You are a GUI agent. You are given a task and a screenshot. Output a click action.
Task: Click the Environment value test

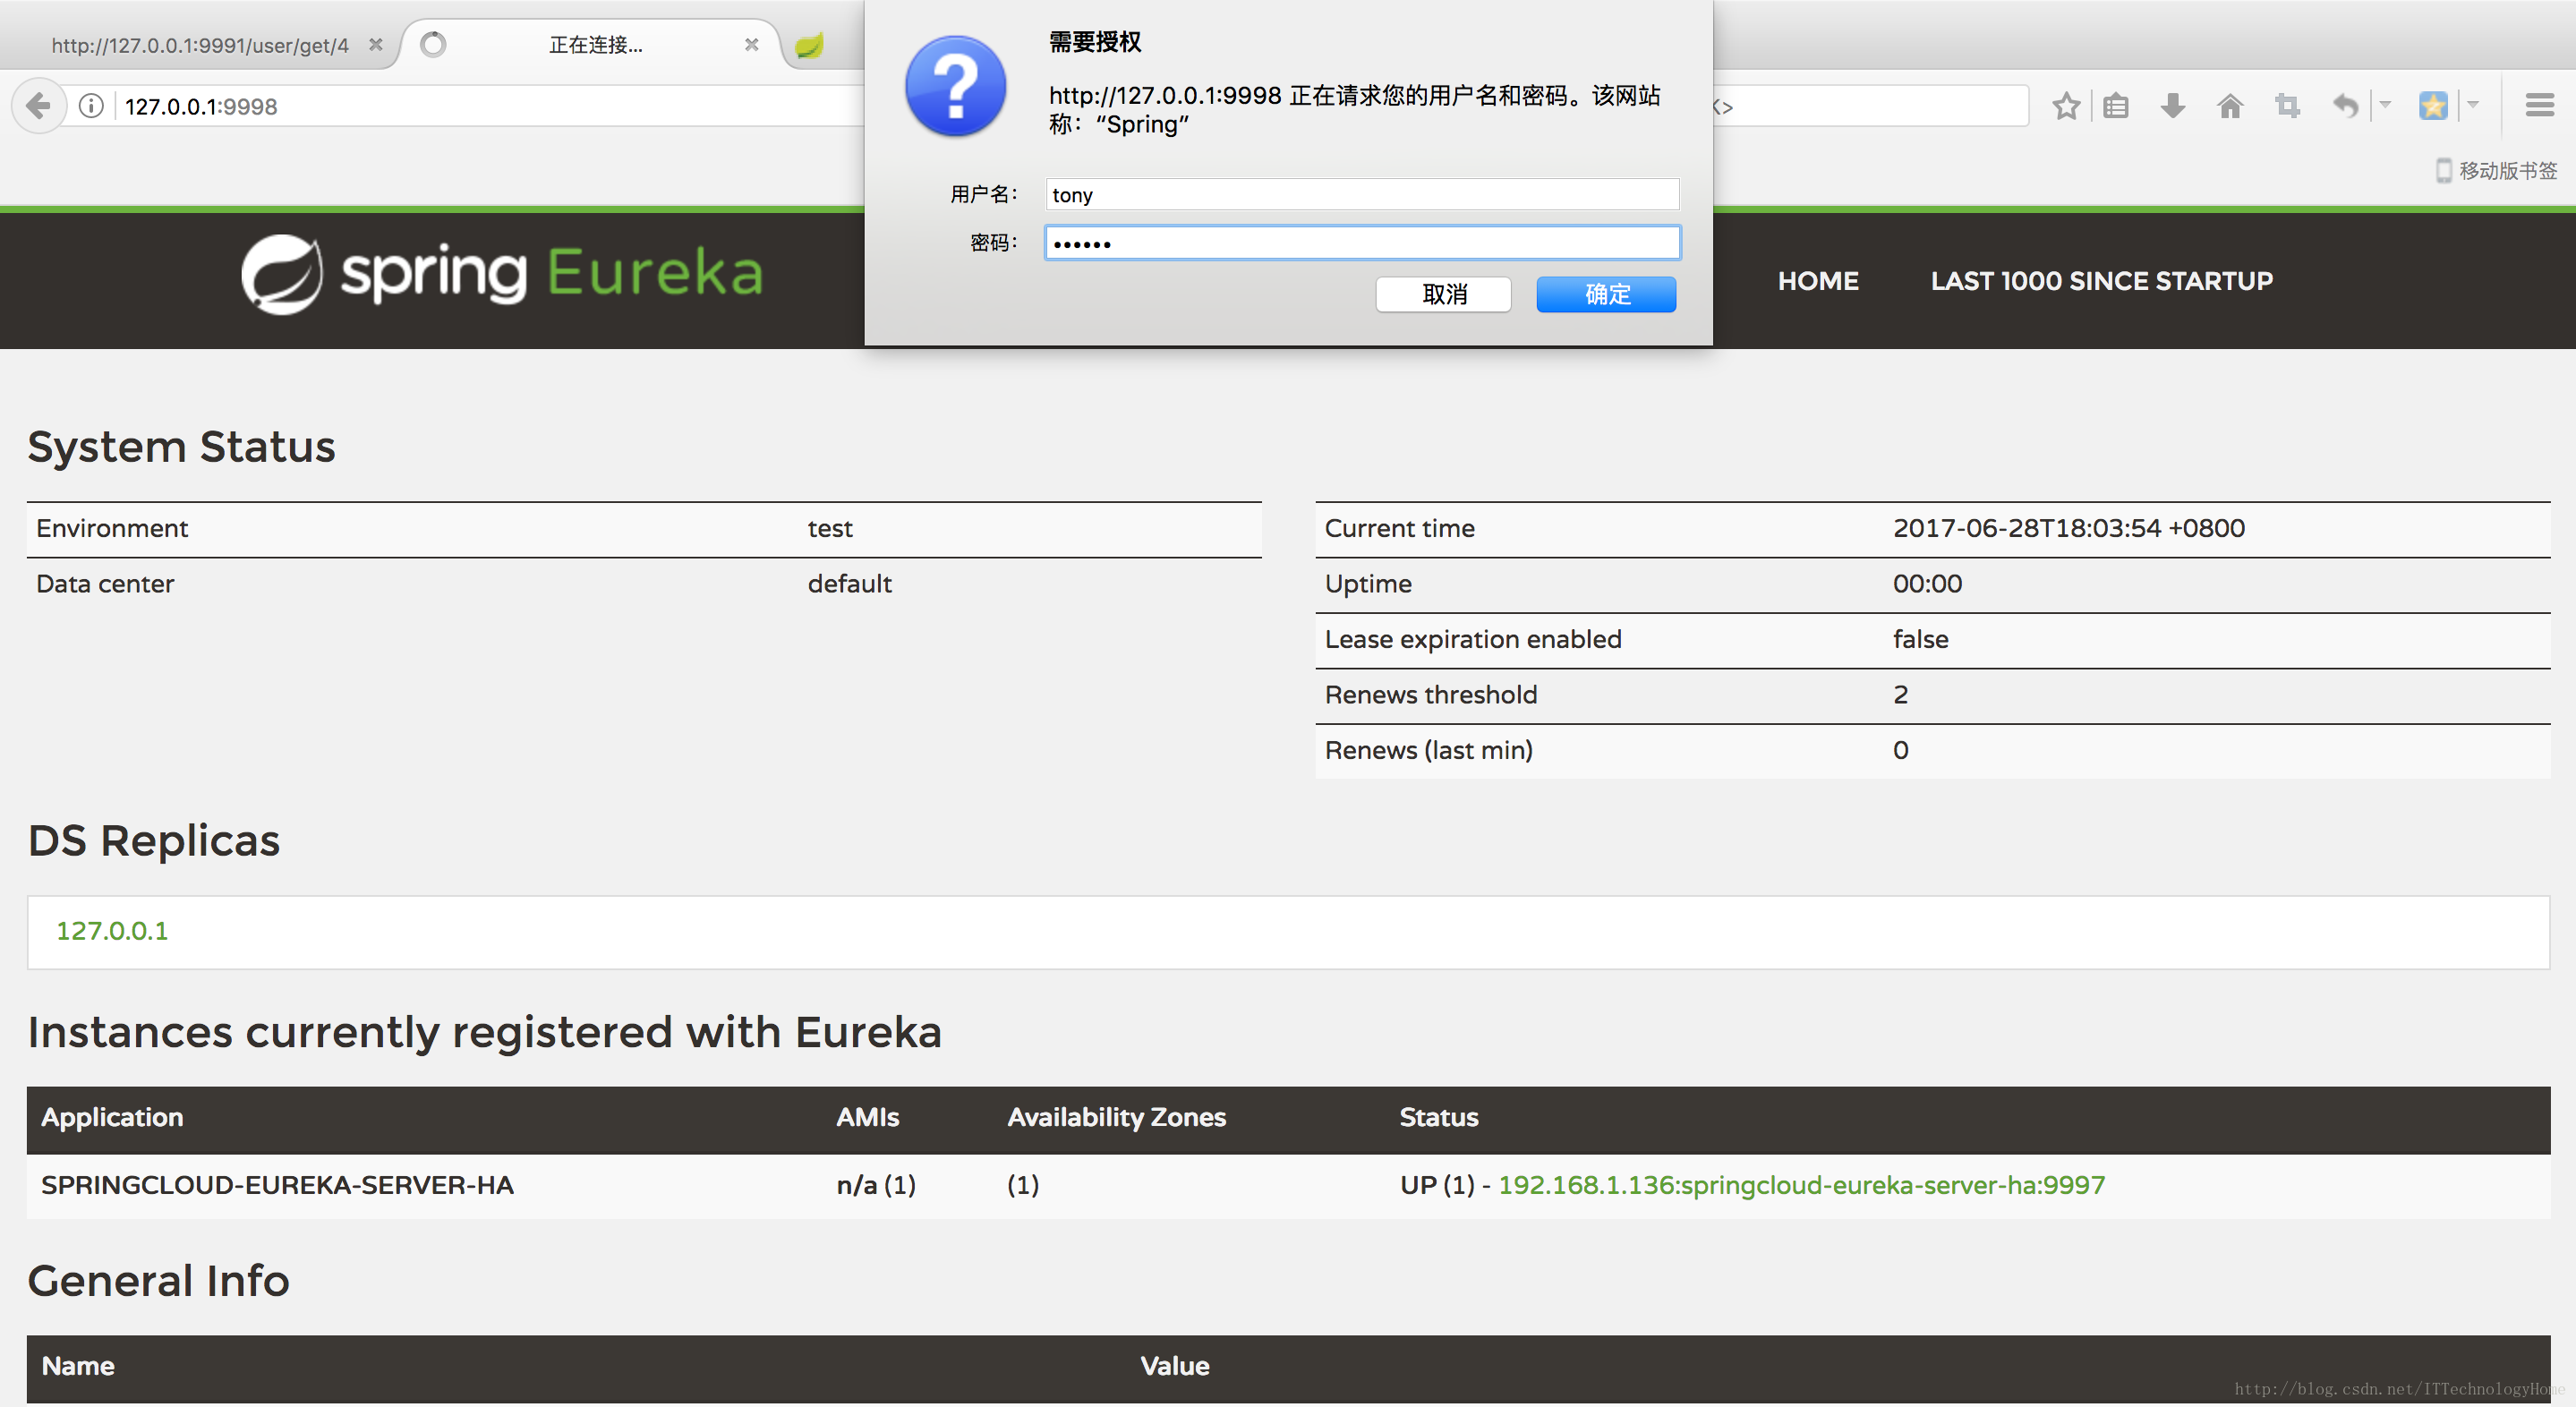[830, 528]
